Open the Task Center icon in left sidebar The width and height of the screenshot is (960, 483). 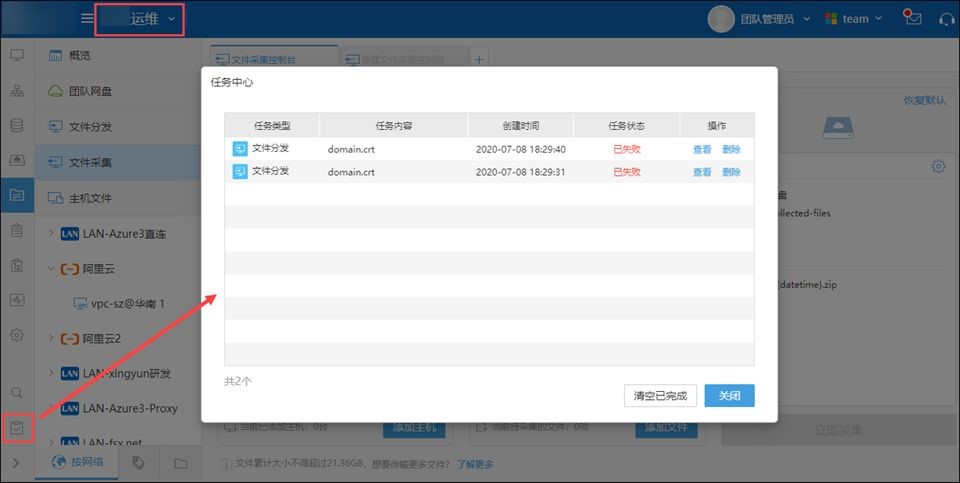point(17,428)
